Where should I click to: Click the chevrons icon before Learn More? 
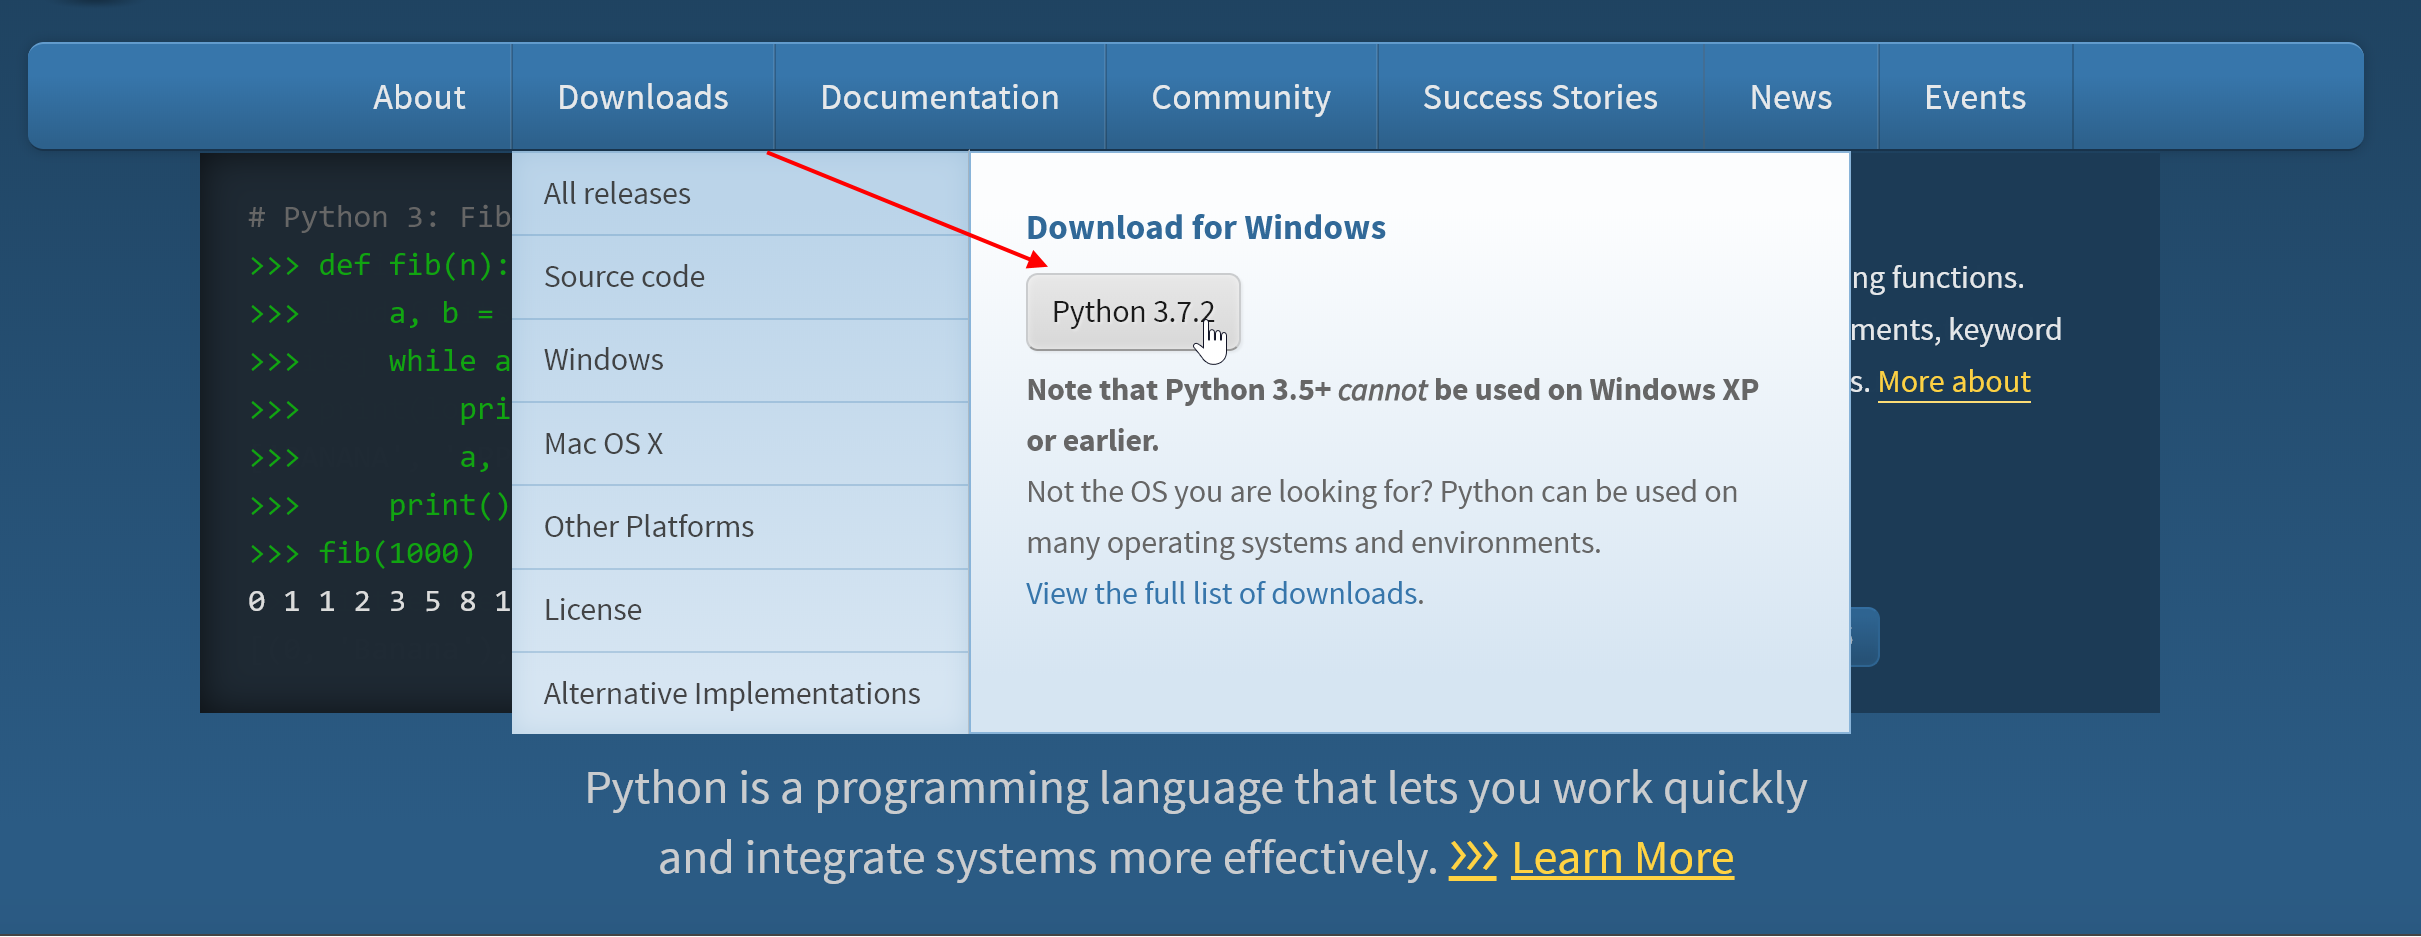(1473, 858)
